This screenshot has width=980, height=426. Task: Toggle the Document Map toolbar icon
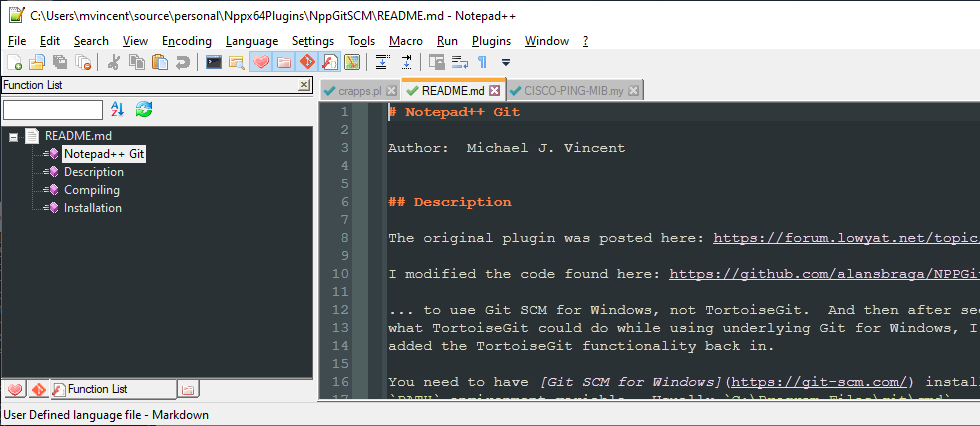click(352, 62)
